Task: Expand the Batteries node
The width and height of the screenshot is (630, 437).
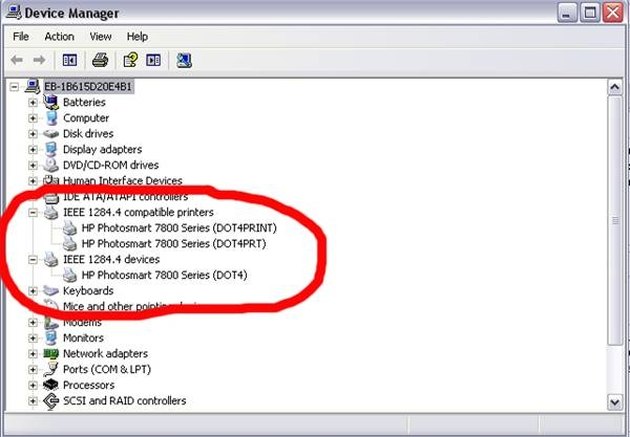Action: coord(33,102)
